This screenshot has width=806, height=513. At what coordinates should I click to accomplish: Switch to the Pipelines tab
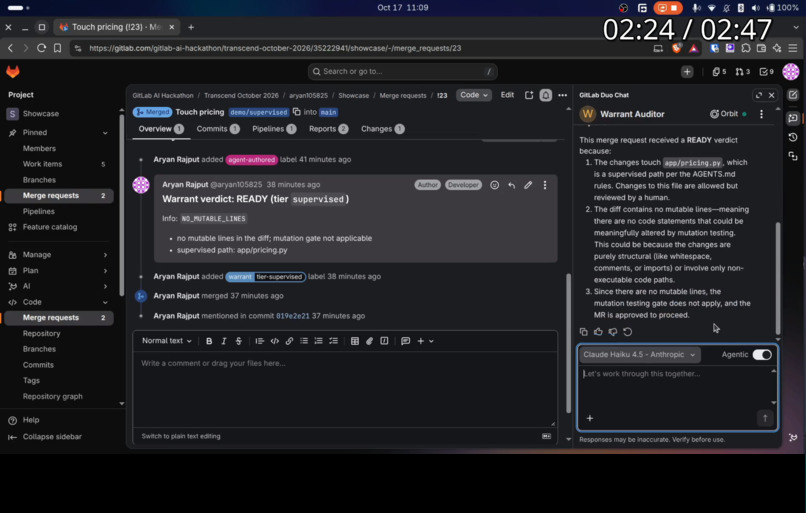274,129
